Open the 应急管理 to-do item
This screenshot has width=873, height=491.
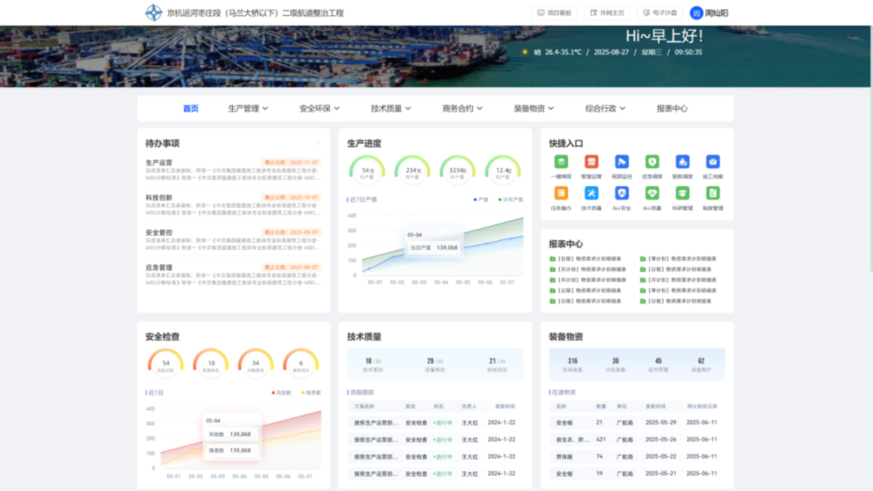point(233,275)
